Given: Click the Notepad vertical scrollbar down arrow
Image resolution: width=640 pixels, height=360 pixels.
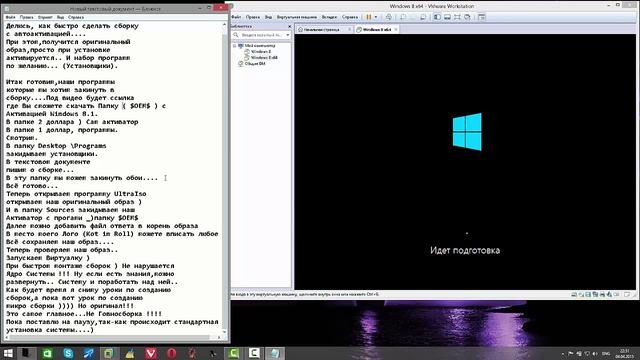Looking at the screenshot, I should pyautogui.click(x=224, y=331).
